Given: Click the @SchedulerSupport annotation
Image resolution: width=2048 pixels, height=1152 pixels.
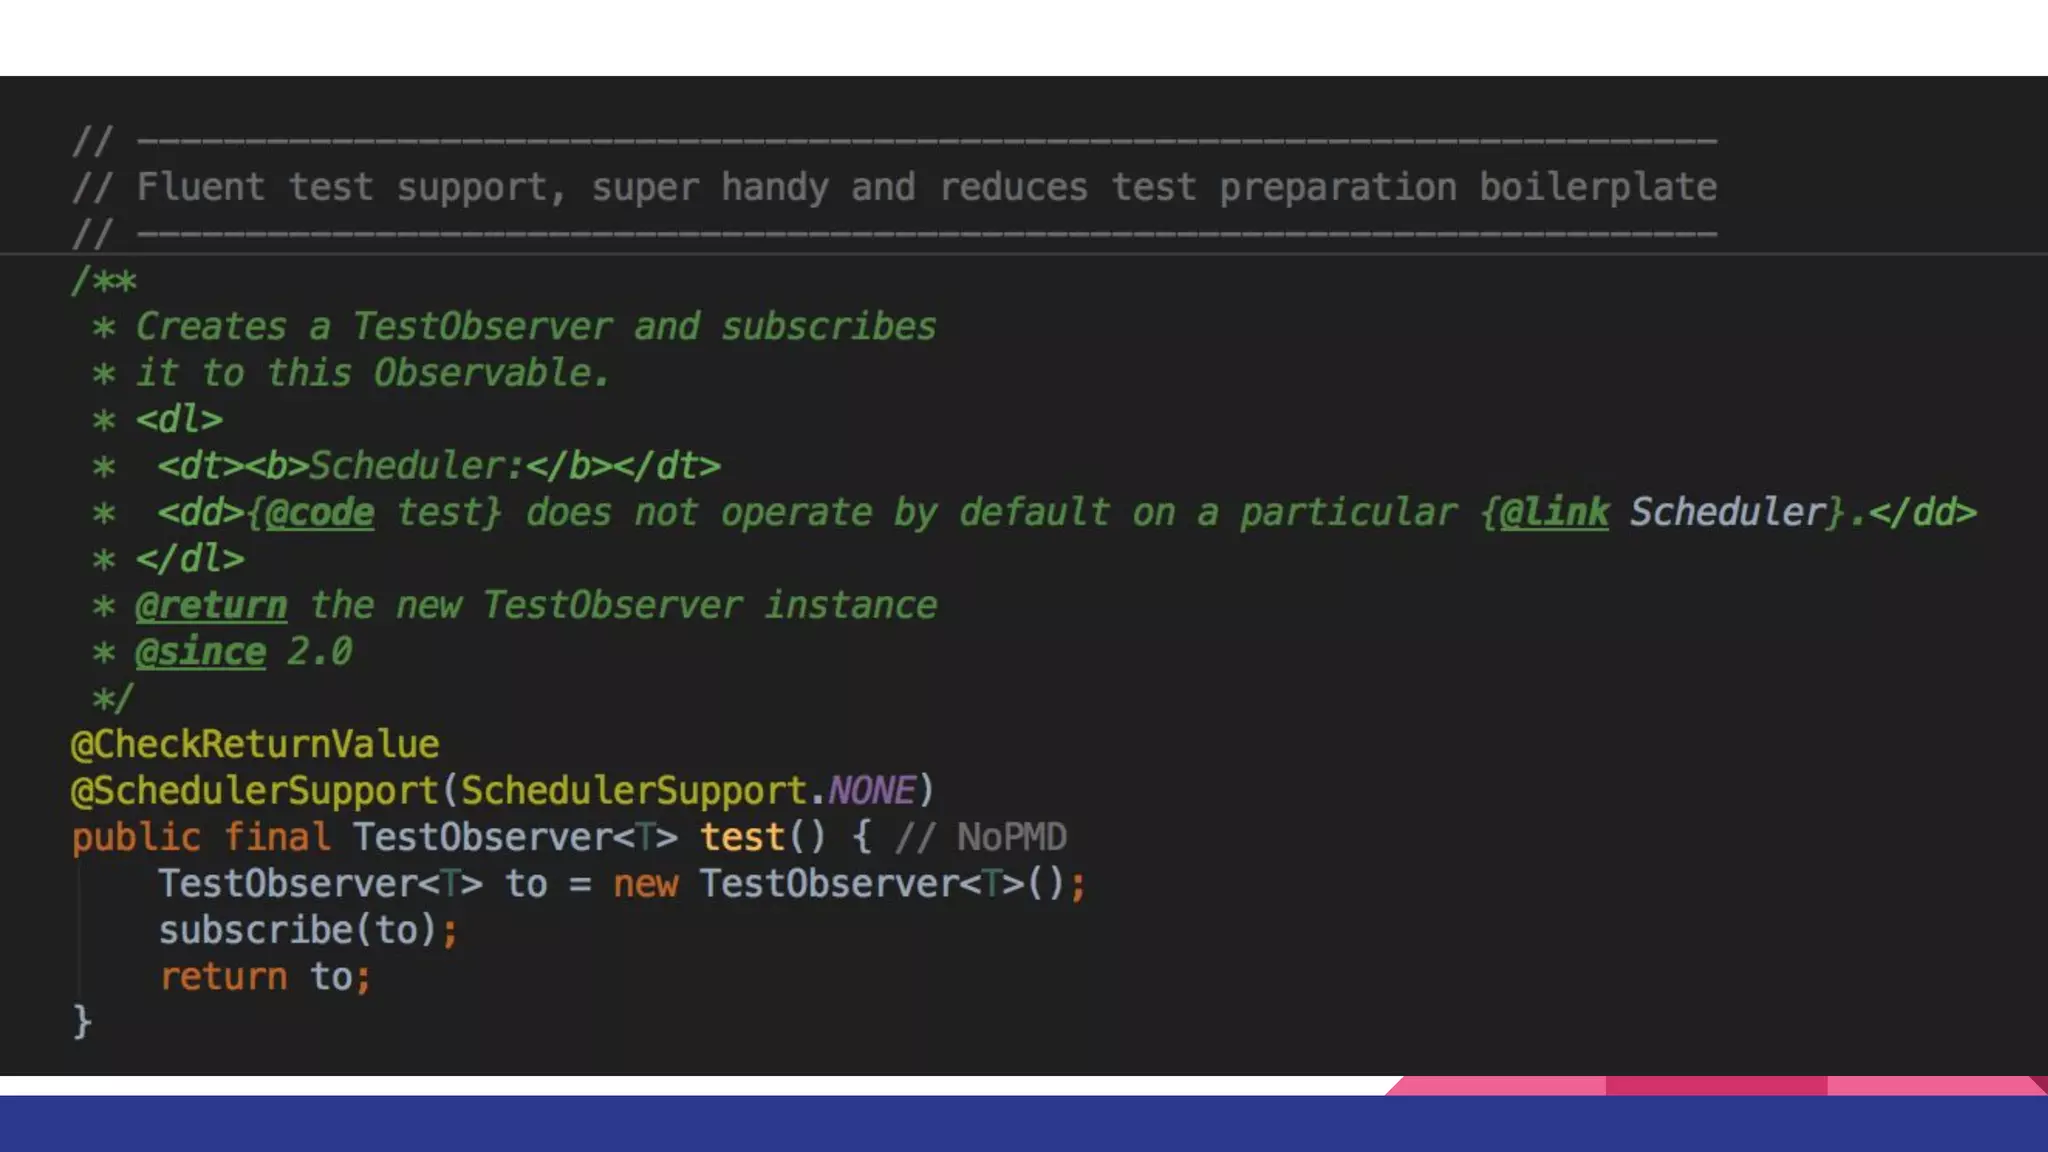Looking at the screenshot, I should 255,791.
